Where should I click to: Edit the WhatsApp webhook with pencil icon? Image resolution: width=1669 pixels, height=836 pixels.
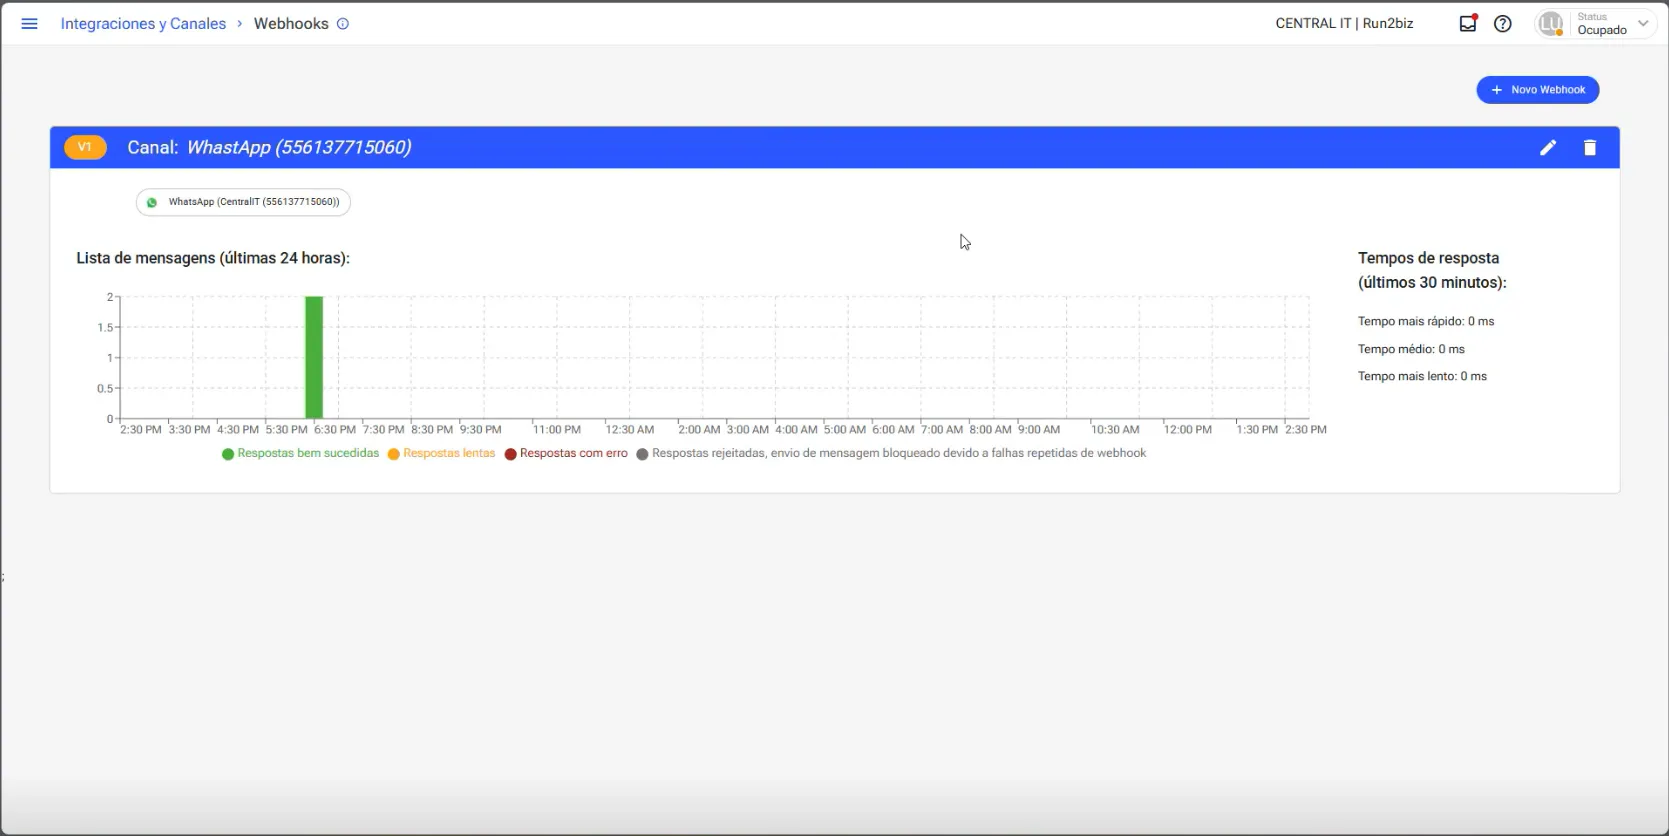1548,148
